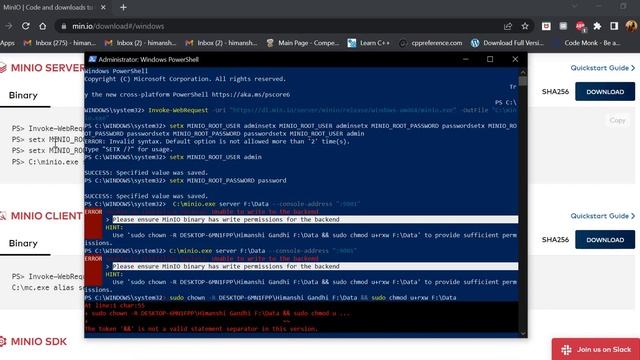Click the MINIO SDK heading
Viewport: 640px width, 360px height.
coord(39,342)
